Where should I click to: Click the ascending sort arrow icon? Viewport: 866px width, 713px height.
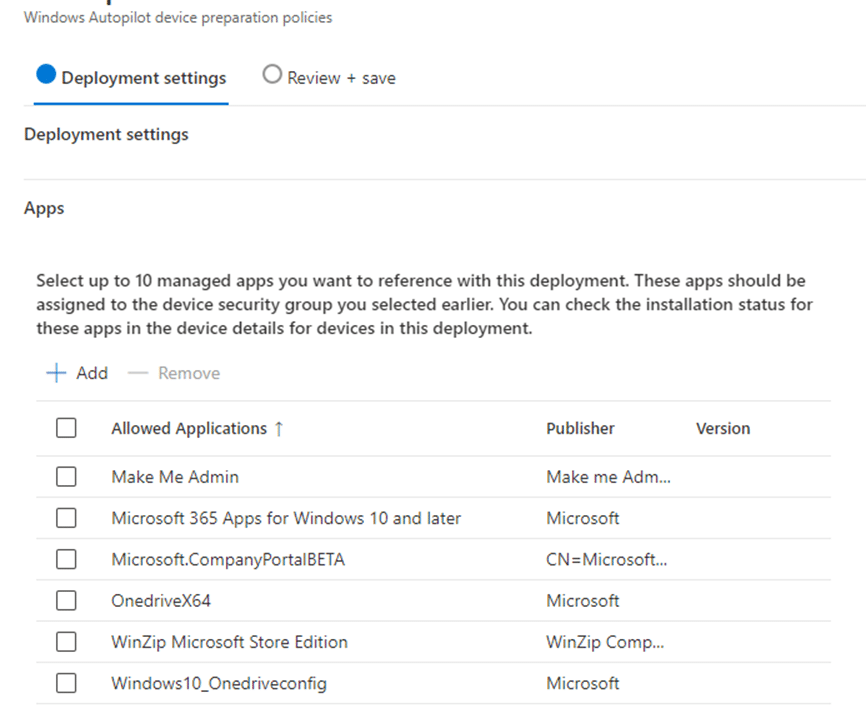279,429
